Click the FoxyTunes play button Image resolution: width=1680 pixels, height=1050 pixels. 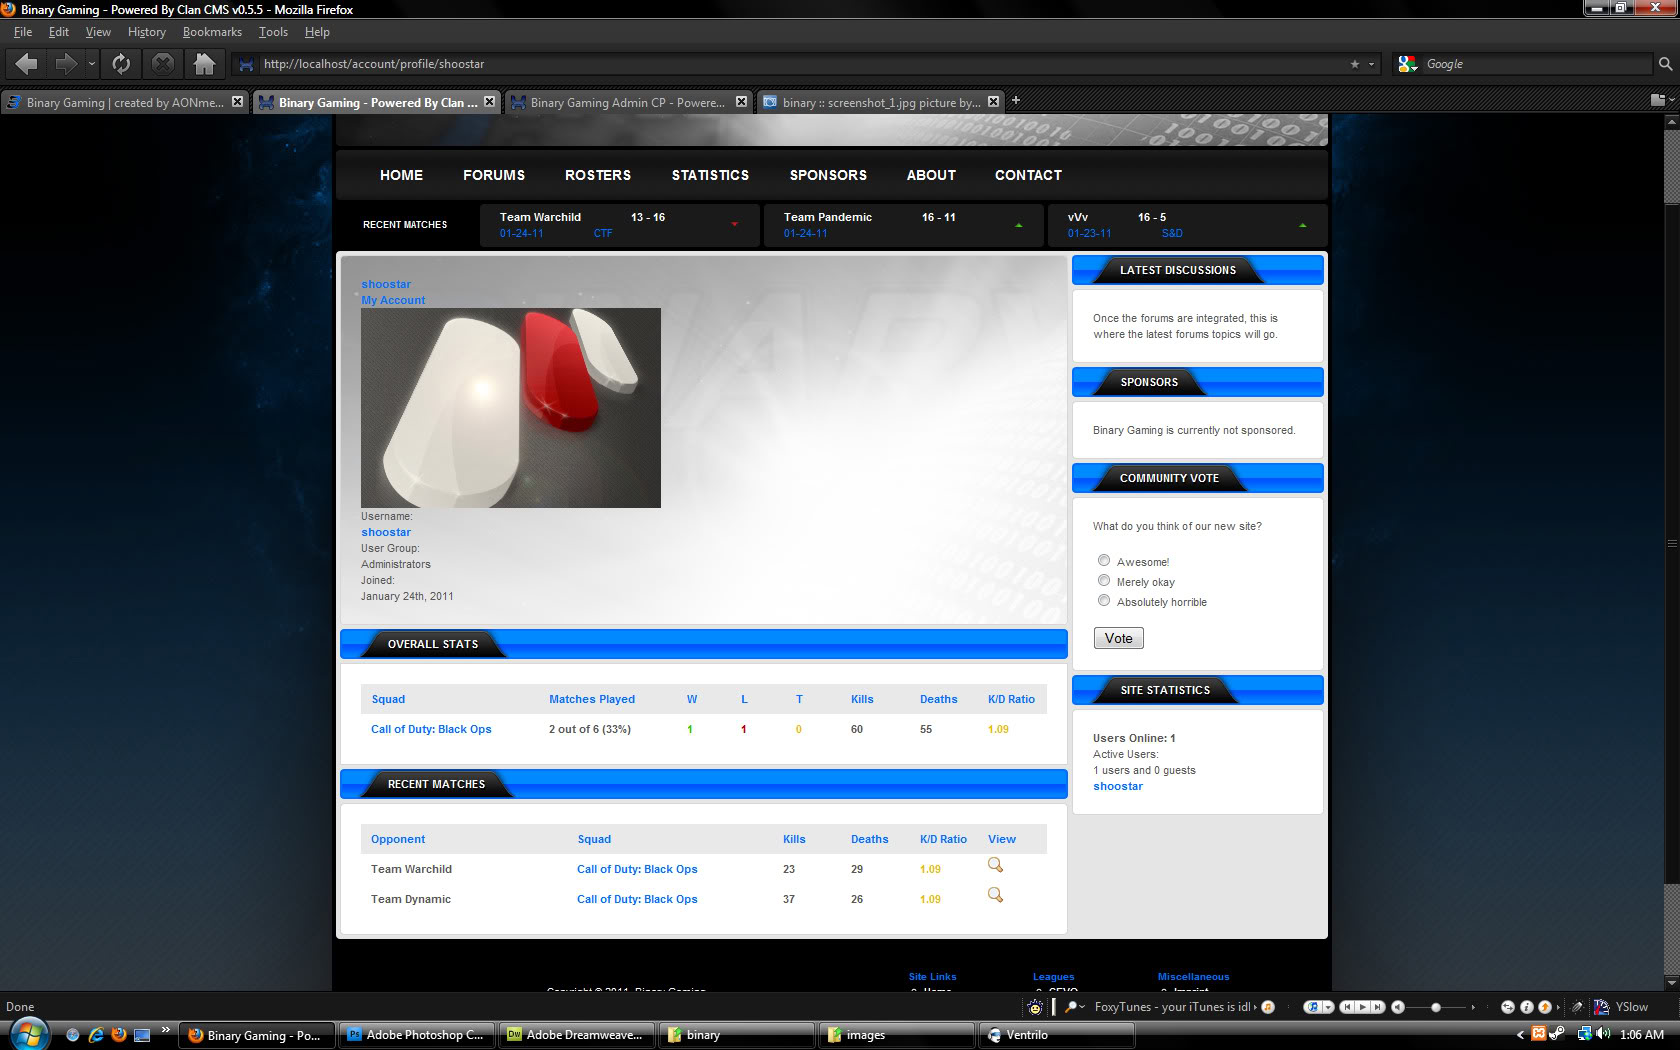pyautogui.click(x=1362, y=1007)
